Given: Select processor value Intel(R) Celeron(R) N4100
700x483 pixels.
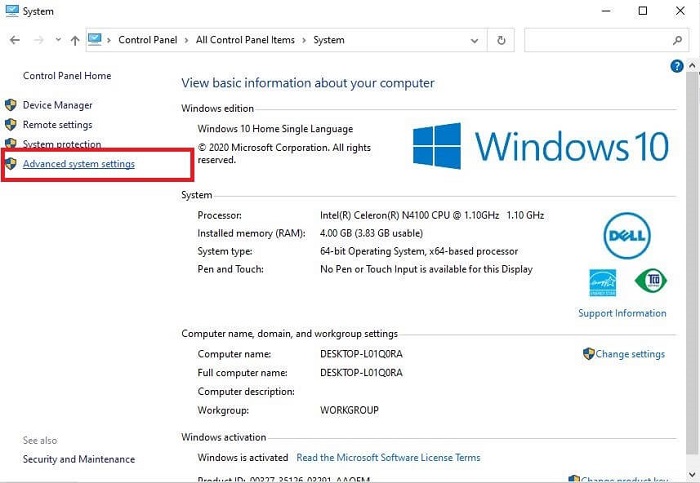Looking at the screenshot, I should coord(432,215).
